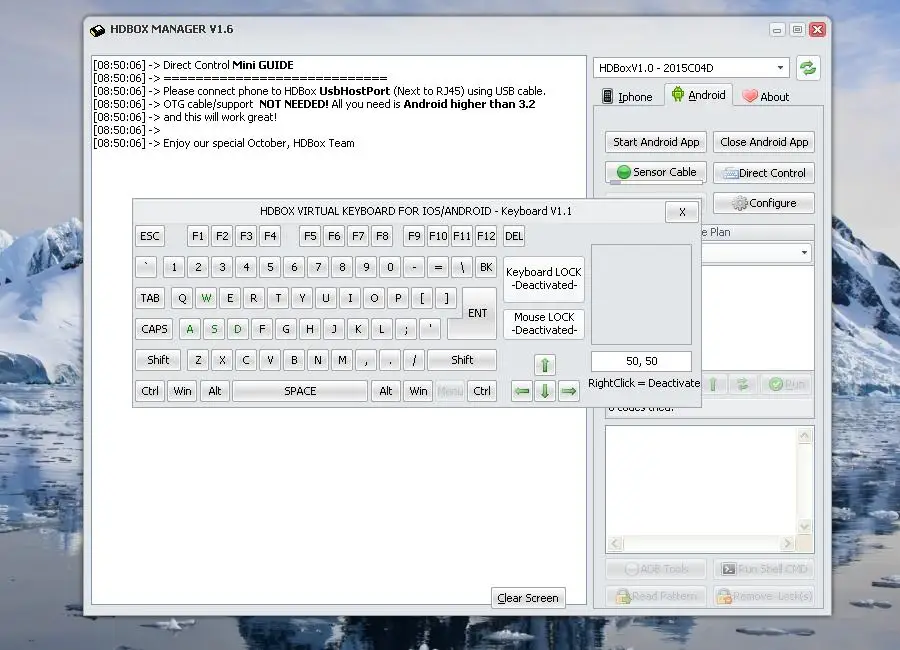Click the right Shift key
Screen dimensions: 900x650
(462, 360)
